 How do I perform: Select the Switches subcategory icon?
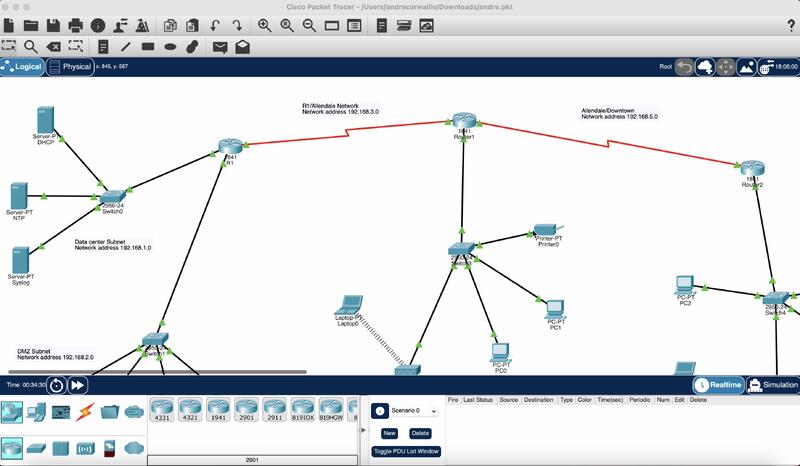36,449
